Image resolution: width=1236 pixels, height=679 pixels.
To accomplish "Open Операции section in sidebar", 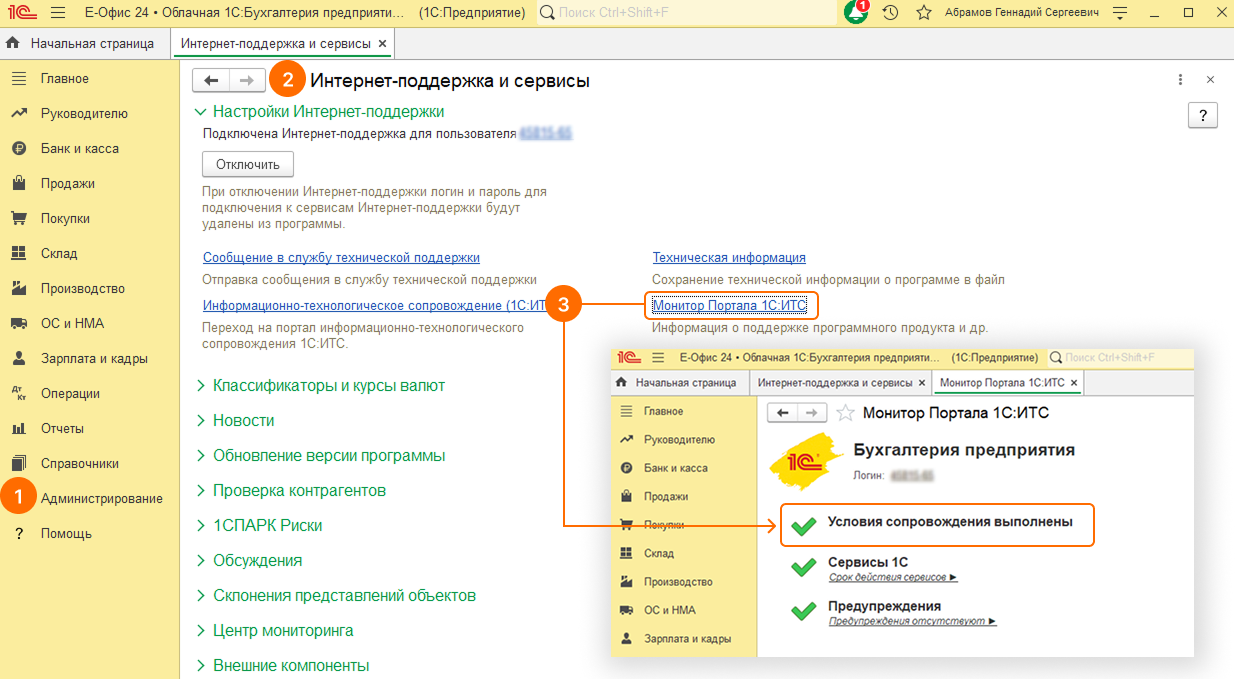I will pyautogui.click(x=70, y=394).
